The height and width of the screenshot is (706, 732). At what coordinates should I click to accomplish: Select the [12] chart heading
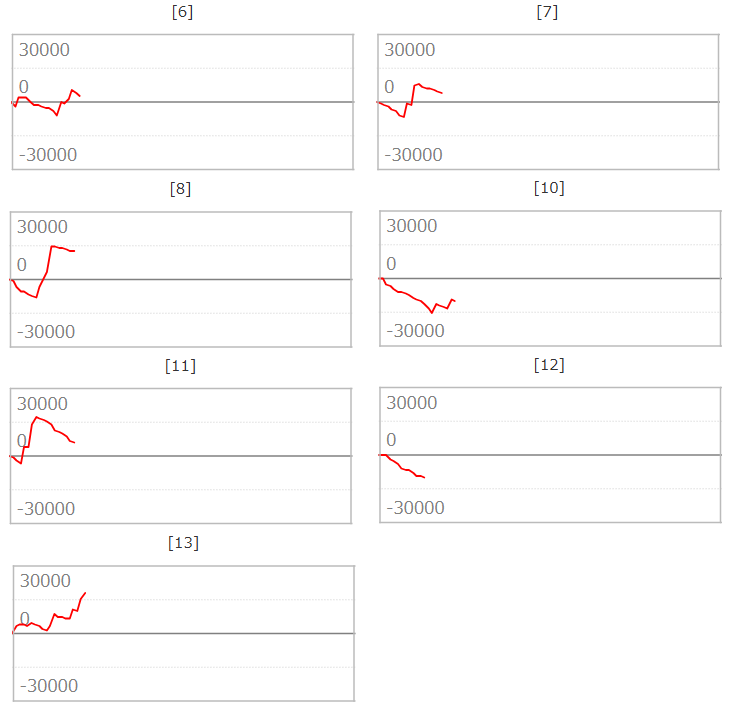point(550,365)
